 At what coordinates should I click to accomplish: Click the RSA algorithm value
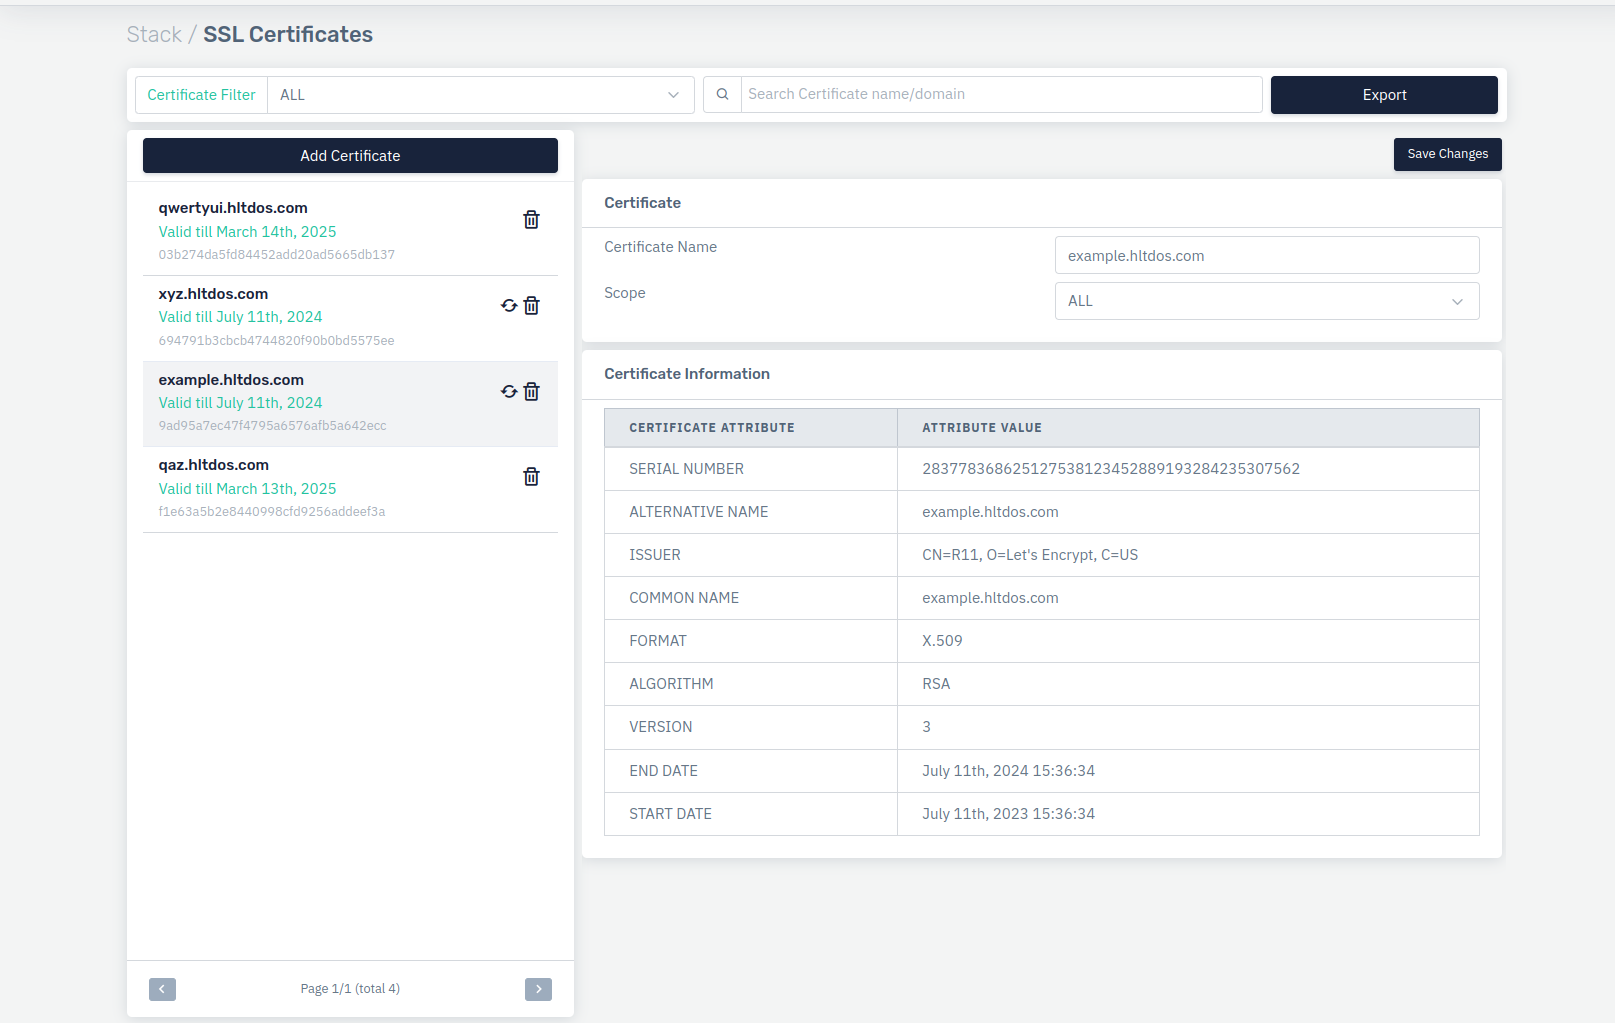click(936, 684)
